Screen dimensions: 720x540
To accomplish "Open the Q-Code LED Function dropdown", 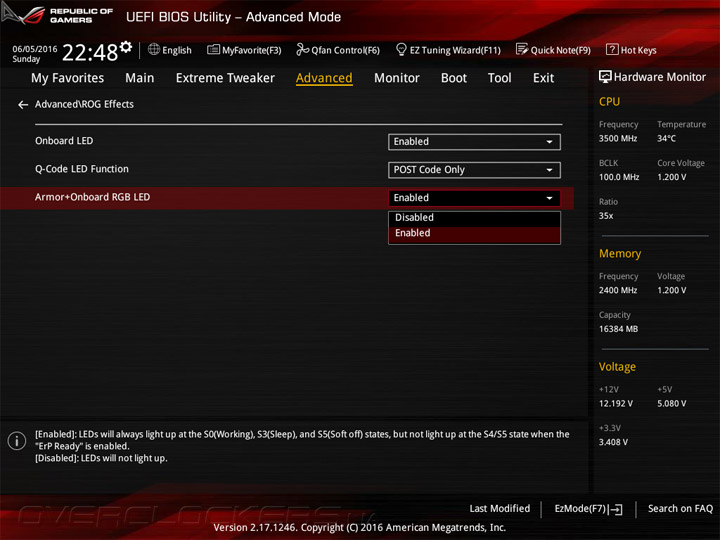I will (474, 170).
